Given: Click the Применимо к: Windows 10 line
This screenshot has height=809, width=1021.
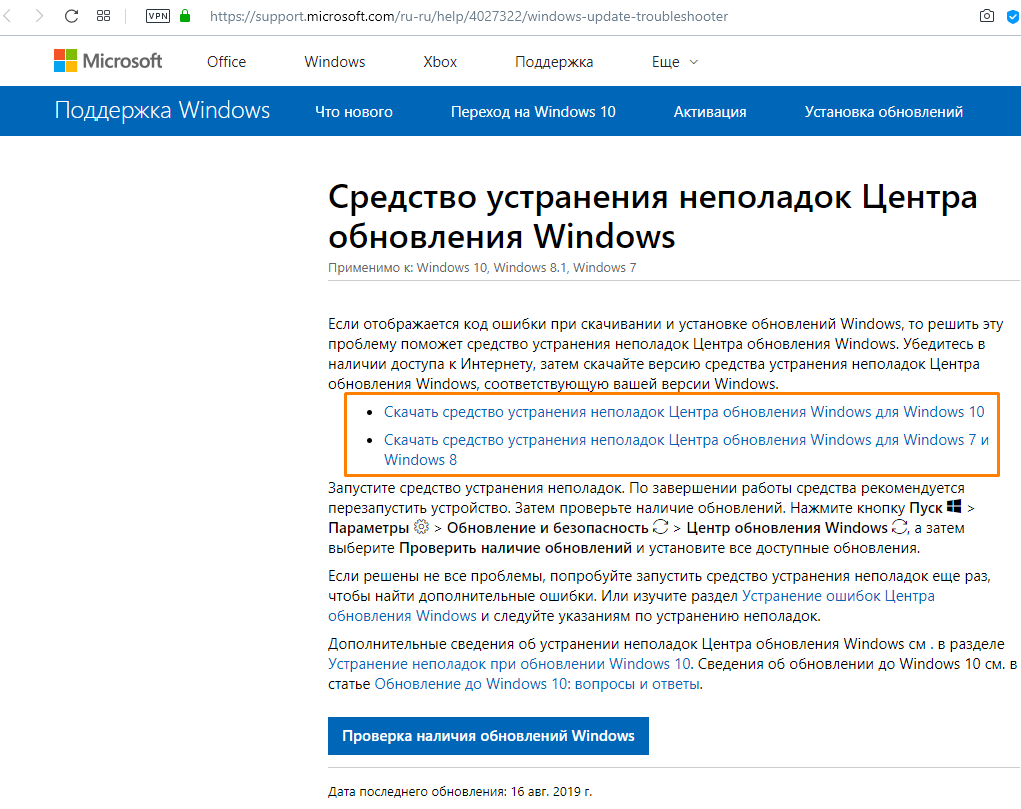Looking at the screenshot, I should [x=482, y=268].
